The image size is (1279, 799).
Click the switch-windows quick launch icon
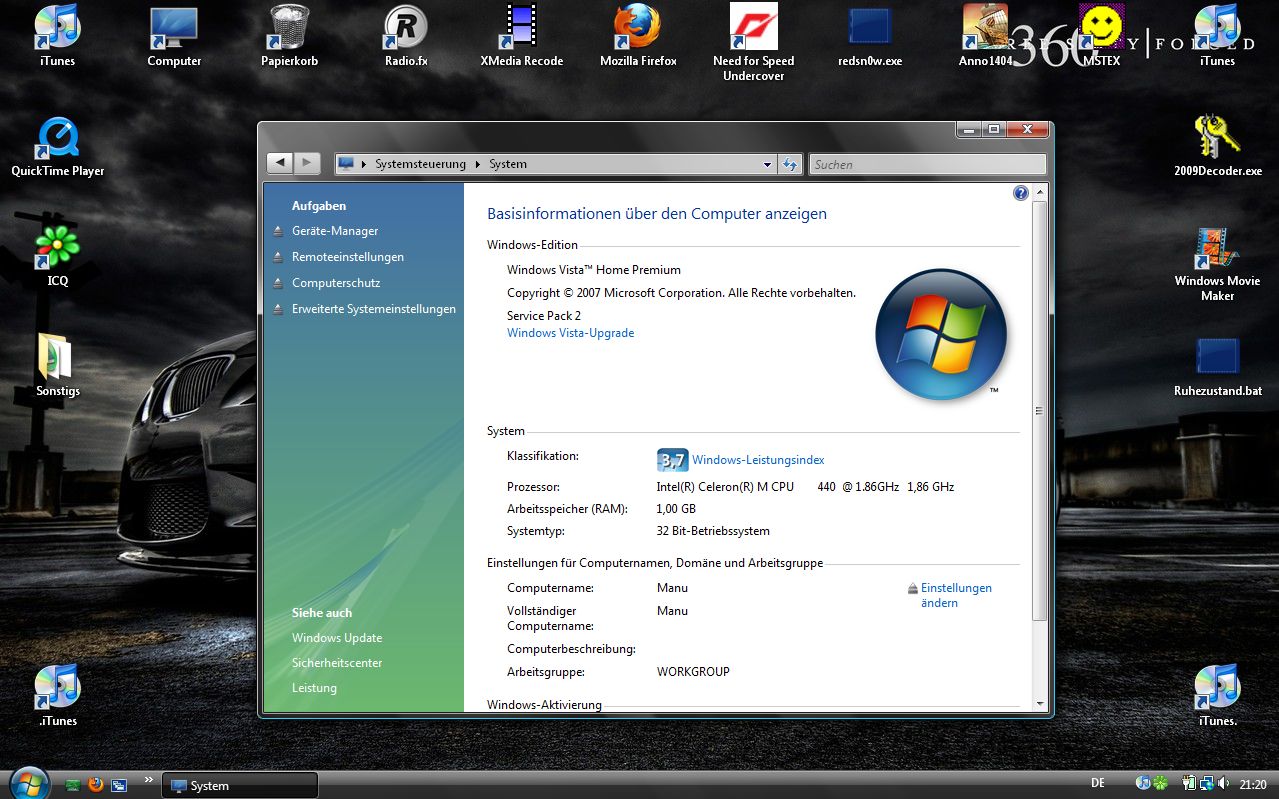[119, 785]
